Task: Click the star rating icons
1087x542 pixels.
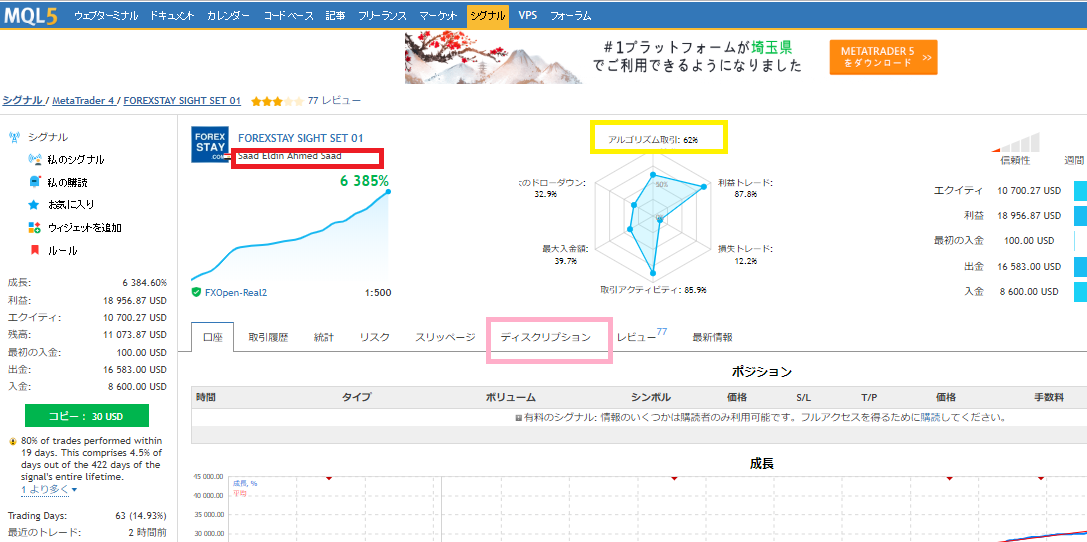Action: point(277,101)
